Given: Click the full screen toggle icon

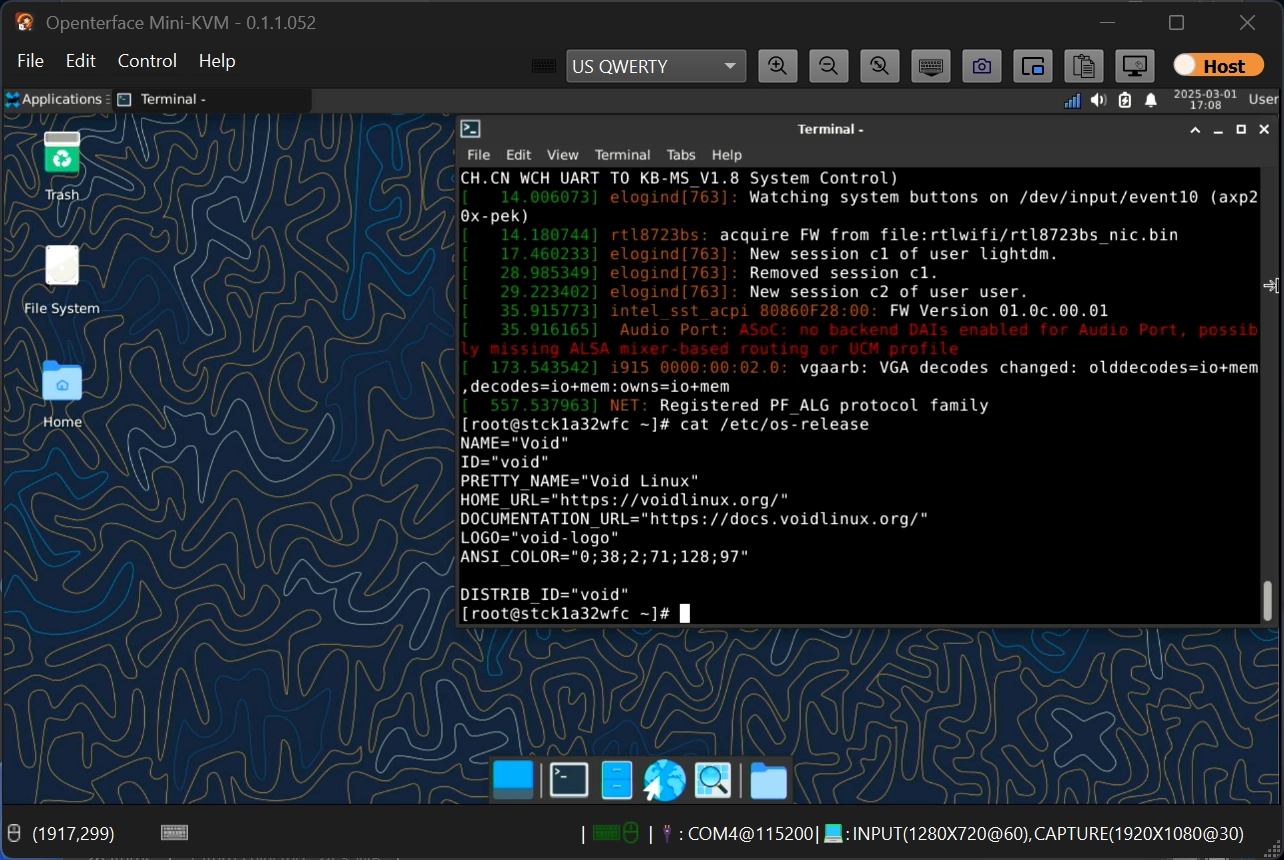Looking at the screenshot, I should tap(1033, 66).
